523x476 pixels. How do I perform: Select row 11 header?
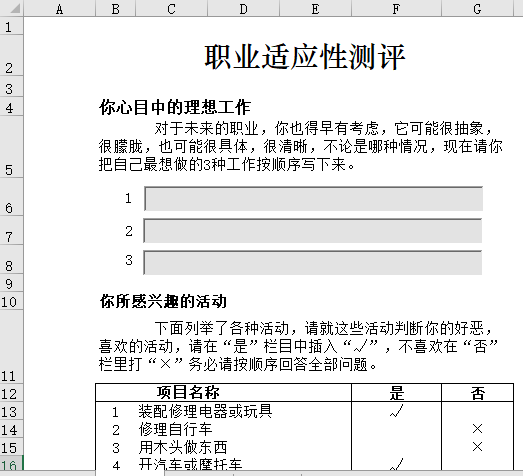[12, 347]
